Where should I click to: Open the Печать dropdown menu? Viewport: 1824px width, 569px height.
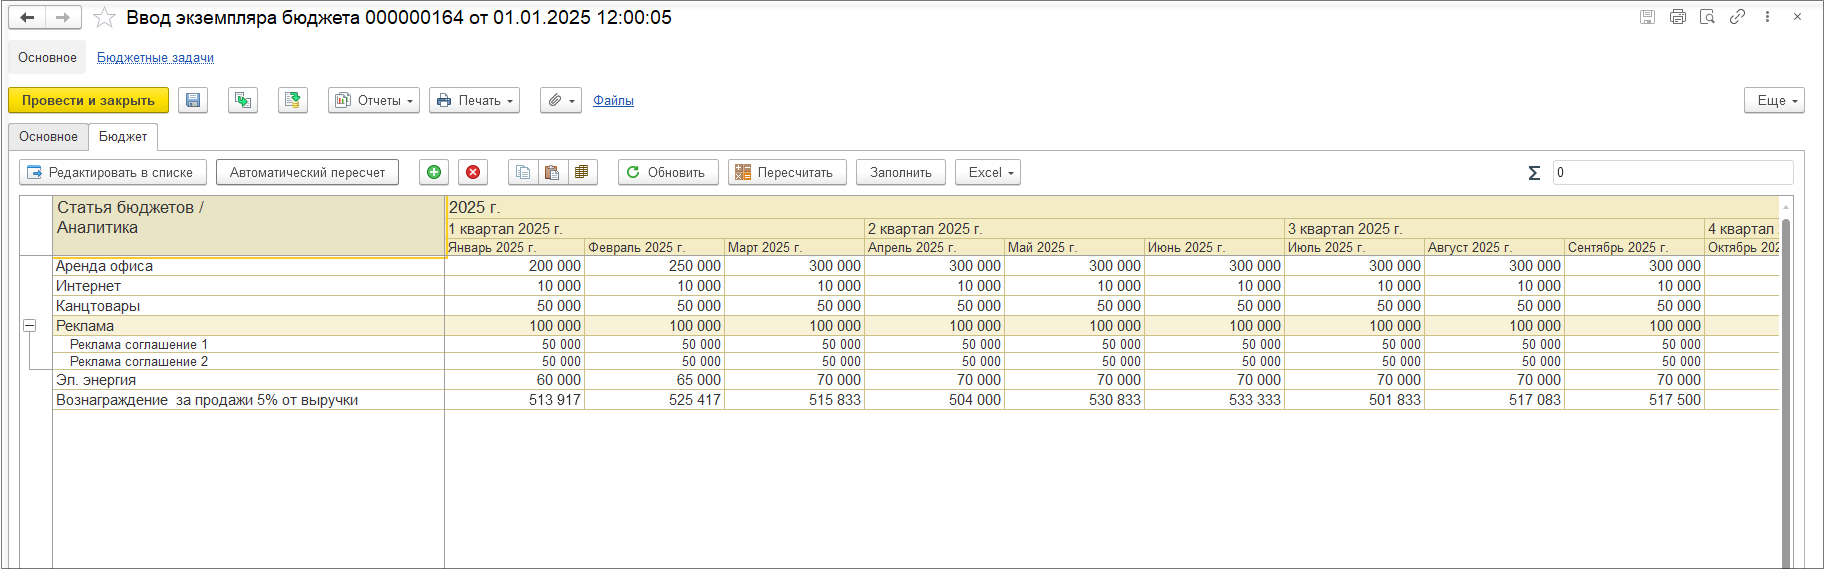point(474,100)
